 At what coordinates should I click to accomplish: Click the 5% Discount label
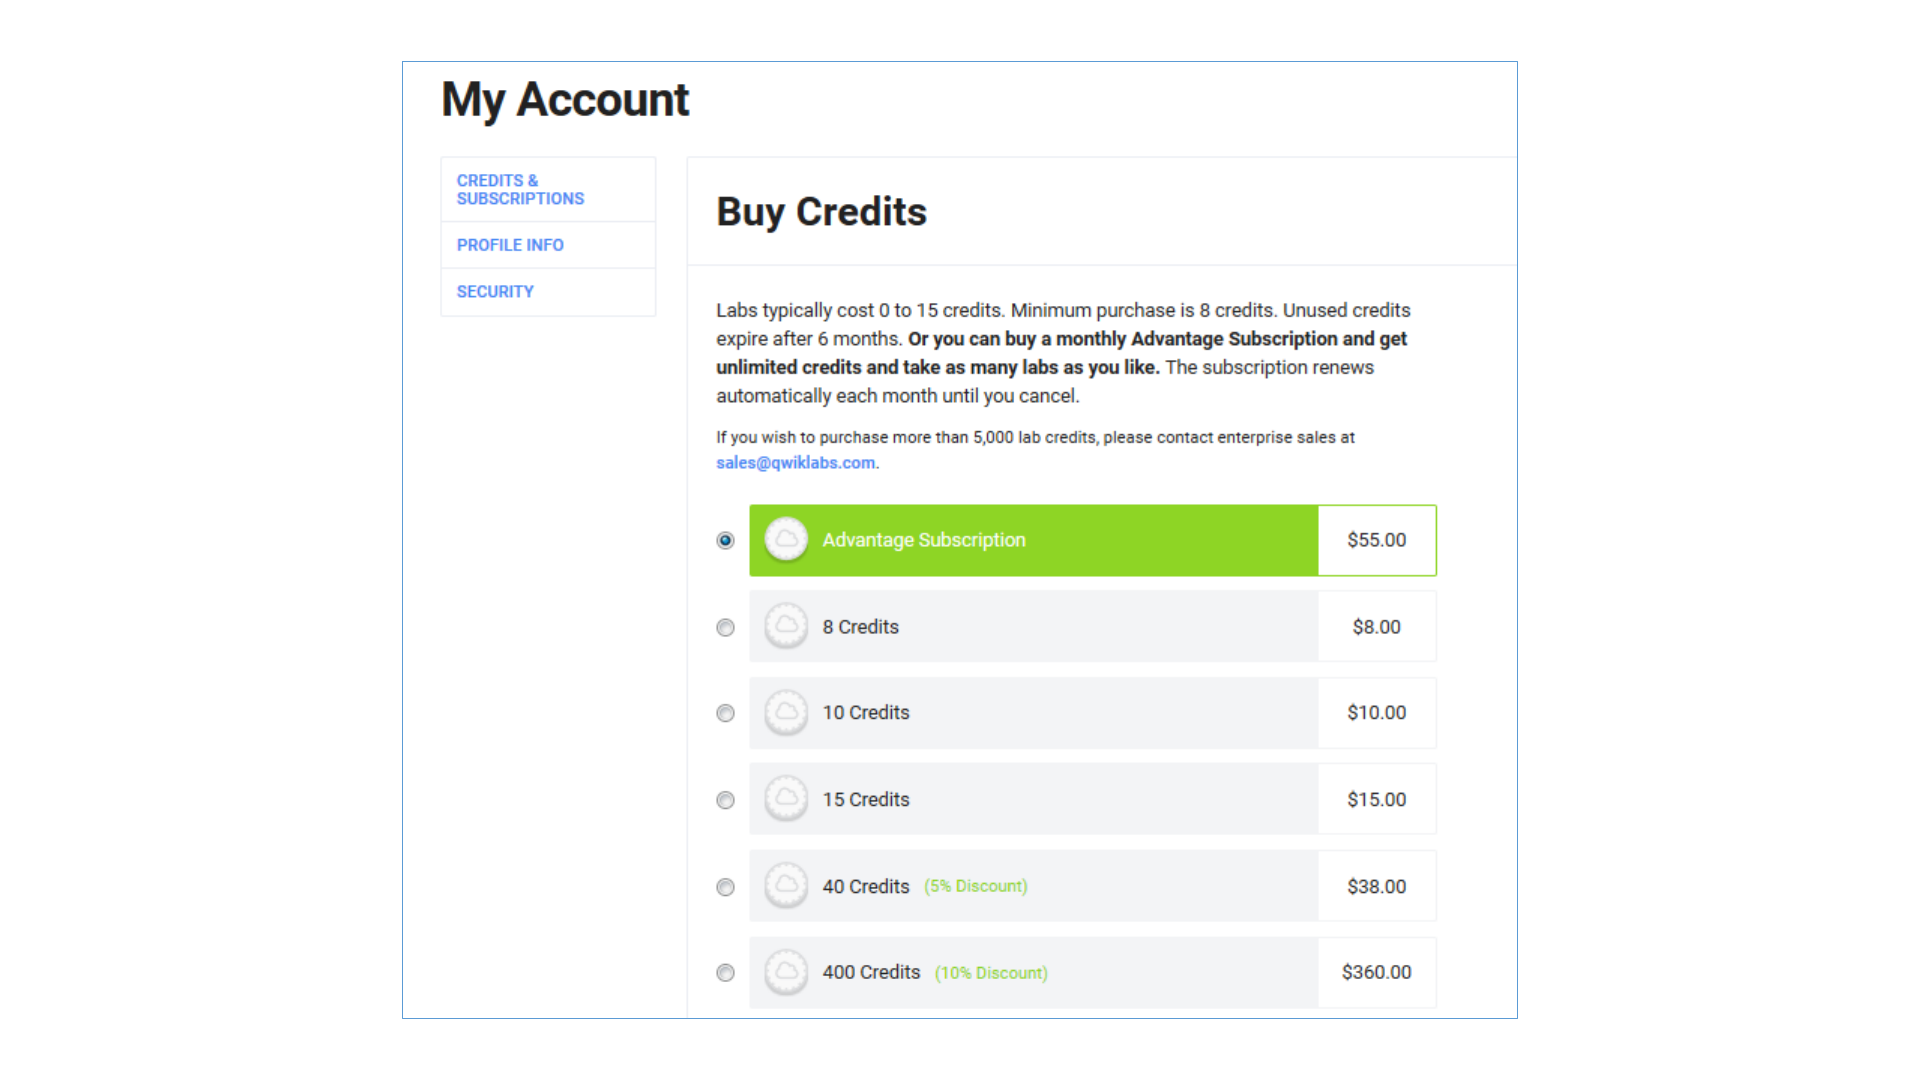pyautogui.click(x=976, y=887)
